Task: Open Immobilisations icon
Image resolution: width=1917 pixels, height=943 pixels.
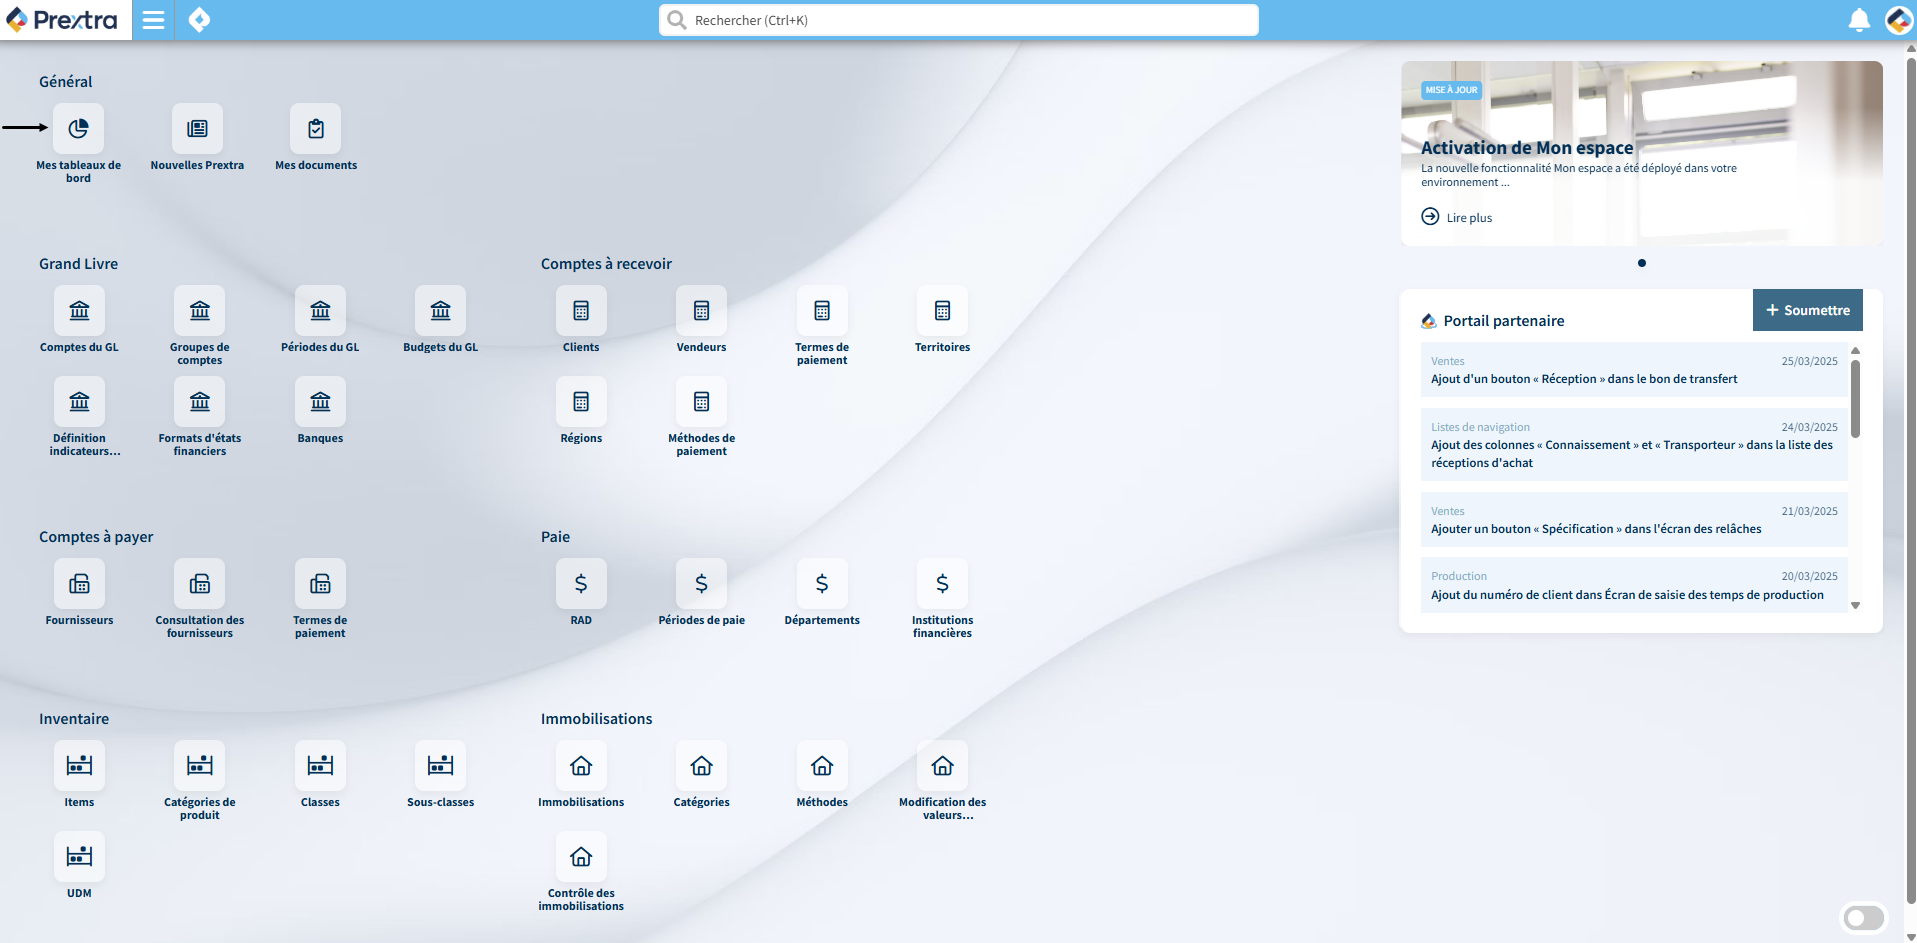Action: (581, 766)
